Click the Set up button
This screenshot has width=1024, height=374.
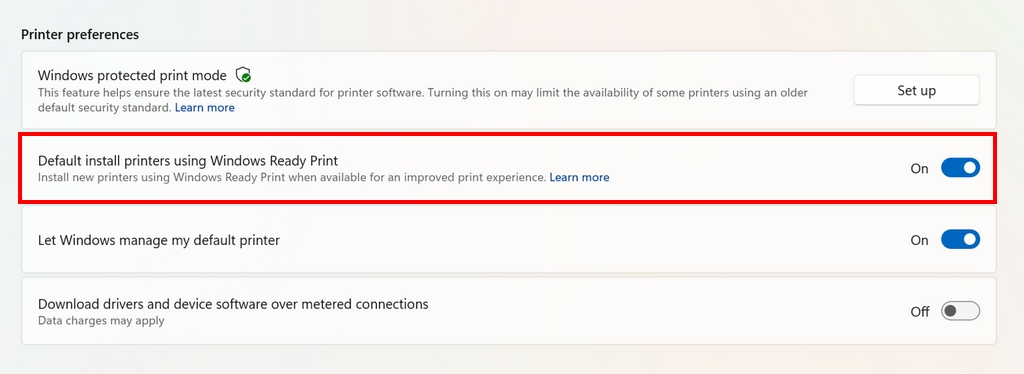click(916, 90)
